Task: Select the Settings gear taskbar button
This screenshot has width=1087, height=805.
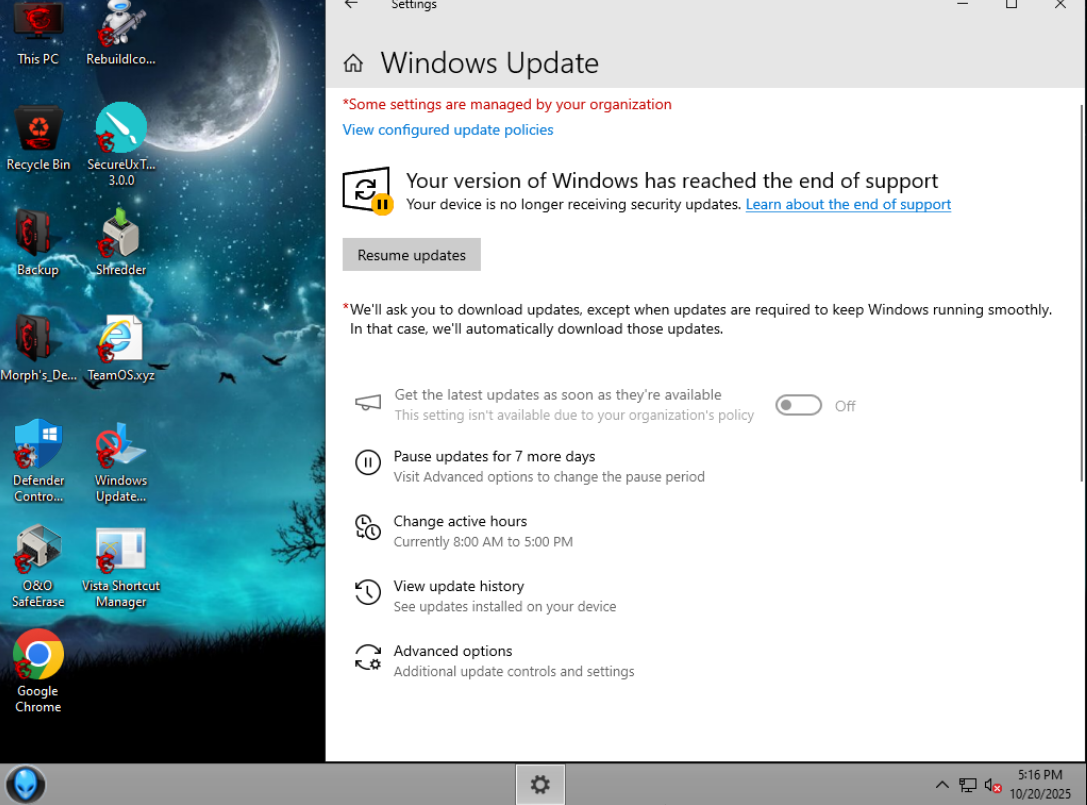Action: coord(540,784)
